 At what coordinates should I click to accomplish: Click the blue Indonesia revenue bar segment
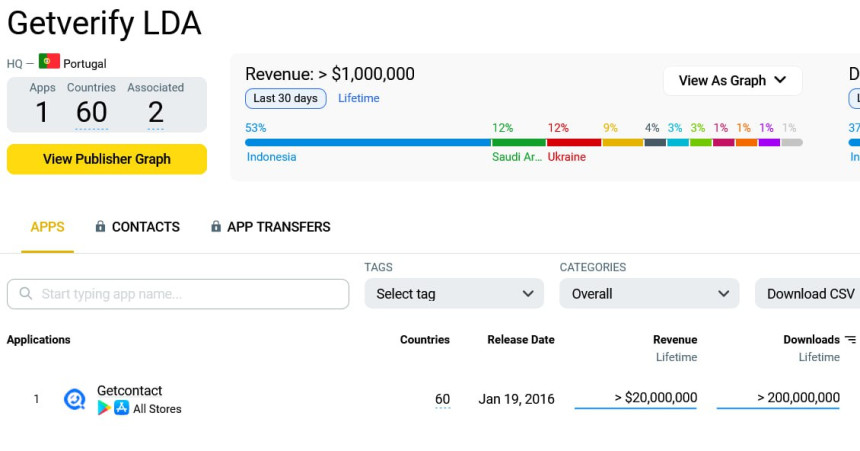367,143
